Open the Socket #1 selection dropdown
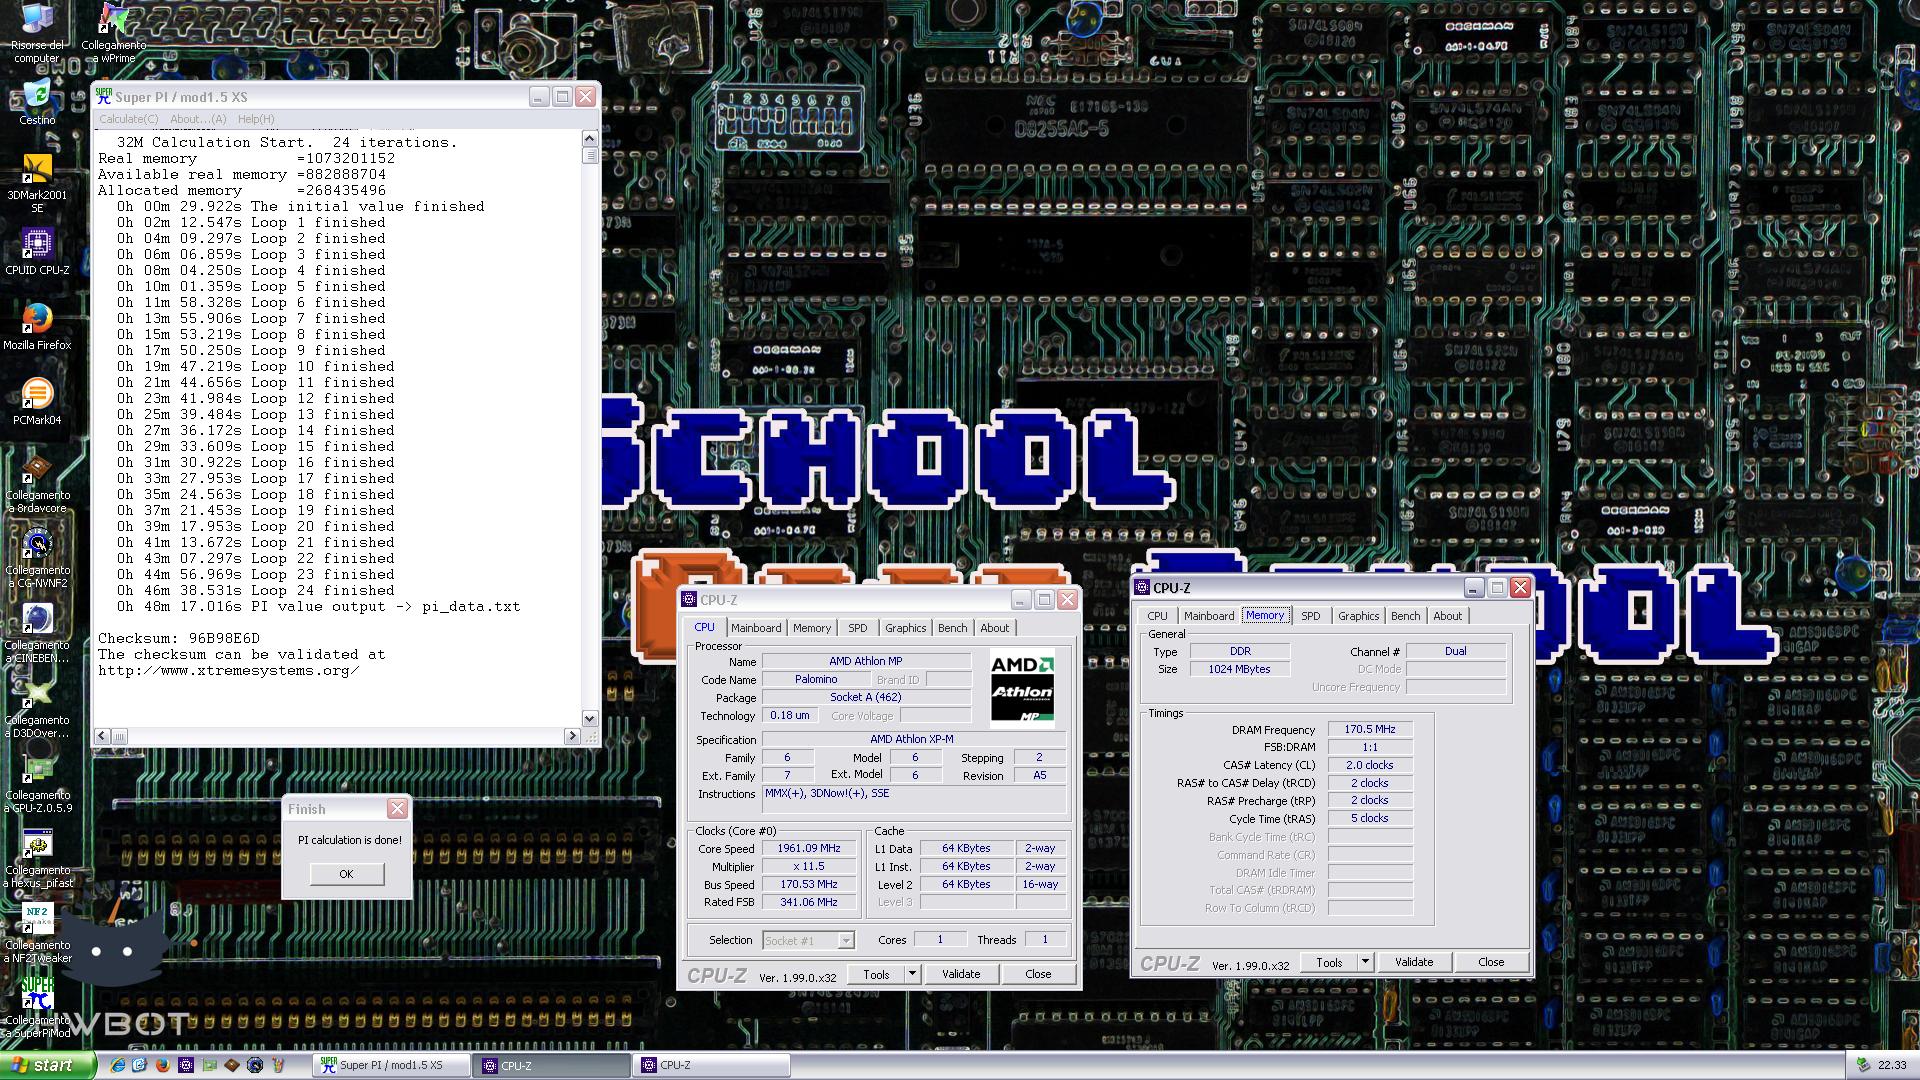This screenshot has height=1080, width=1920. [x=808, y=940]
